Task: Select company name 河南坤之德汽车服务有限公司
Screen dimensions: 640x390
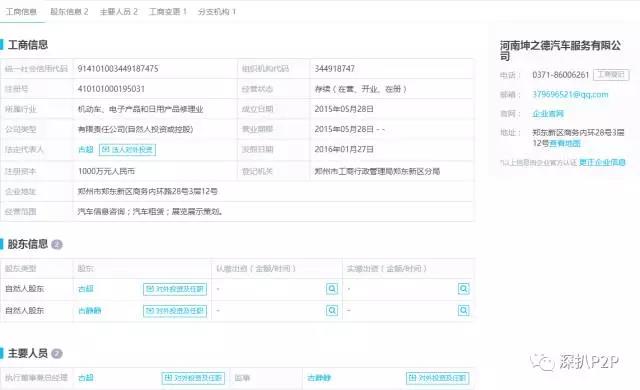Action: (561, 51)
